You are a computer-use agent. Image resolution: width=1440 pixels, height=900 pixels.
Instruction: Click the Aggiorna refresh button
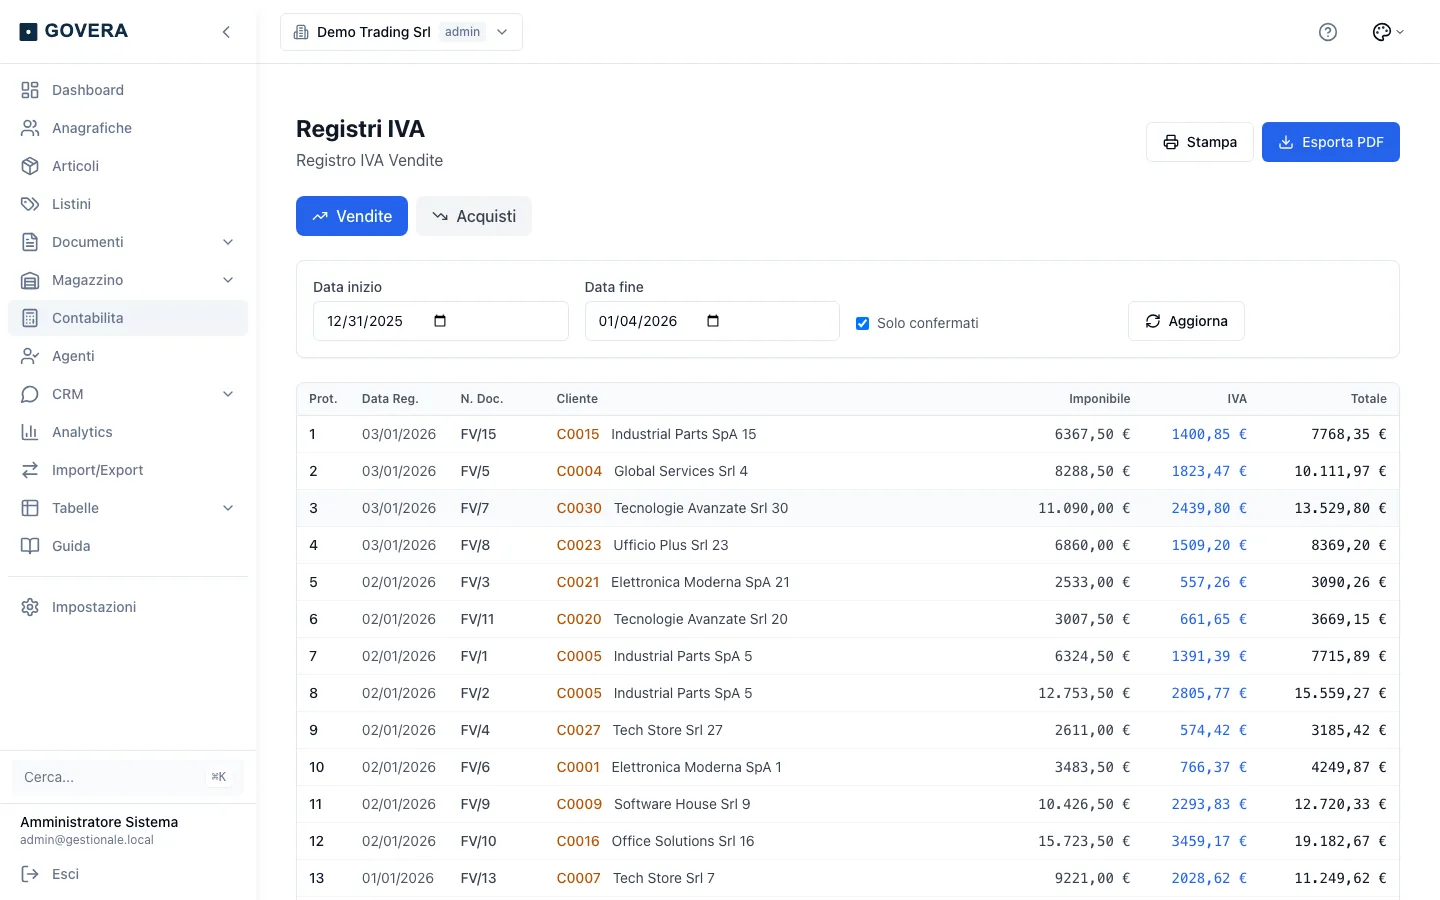(1186, 321)
